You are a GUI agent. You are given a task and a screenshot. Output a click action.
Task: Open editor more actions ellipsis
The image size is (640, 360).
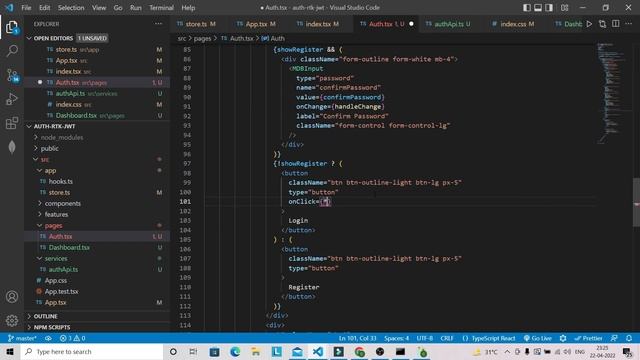coord(629,24)
